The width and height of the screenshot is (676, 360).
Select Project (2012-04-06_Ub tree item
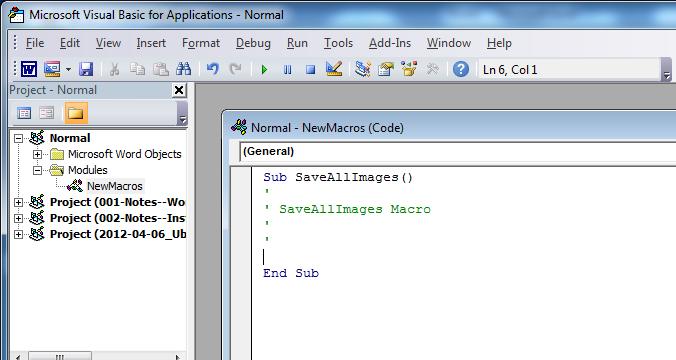[117, 234]
